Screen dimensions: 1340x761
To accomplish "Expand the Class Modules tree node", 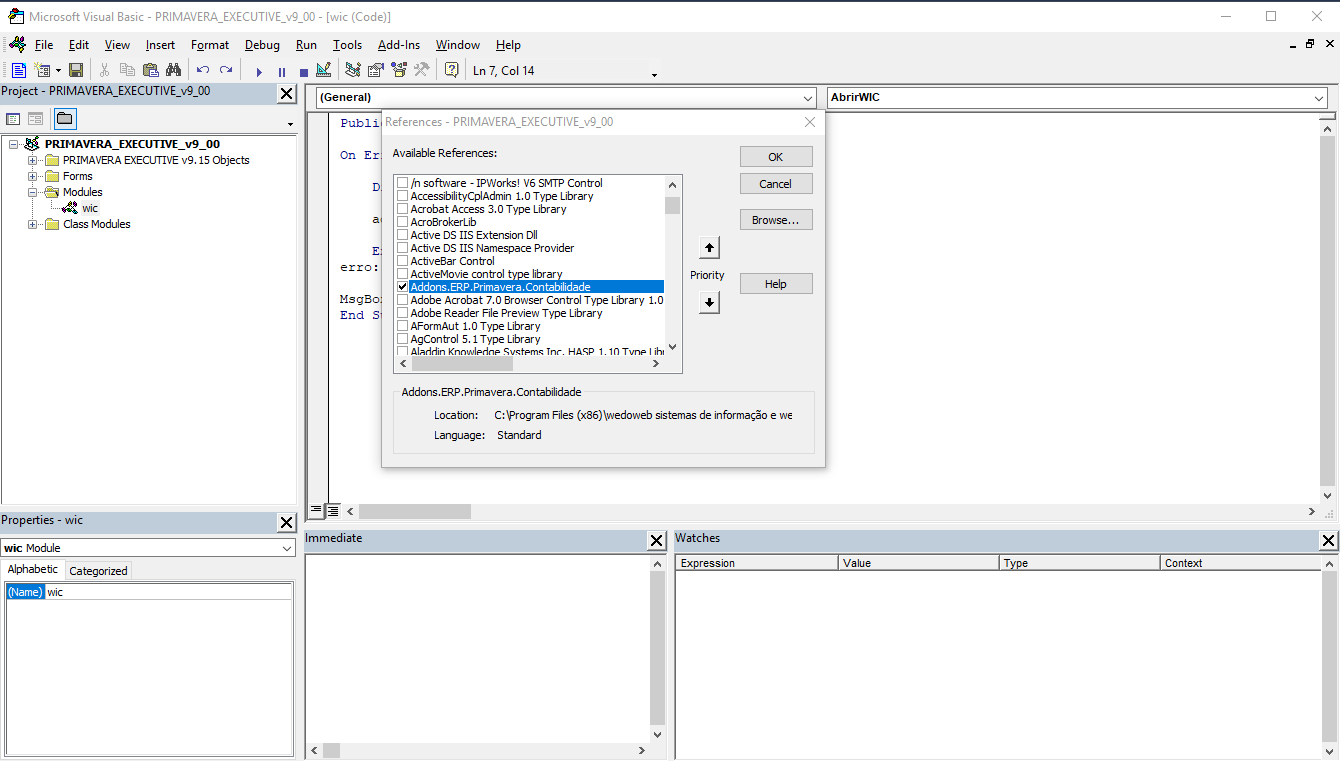I will [33, 224].
